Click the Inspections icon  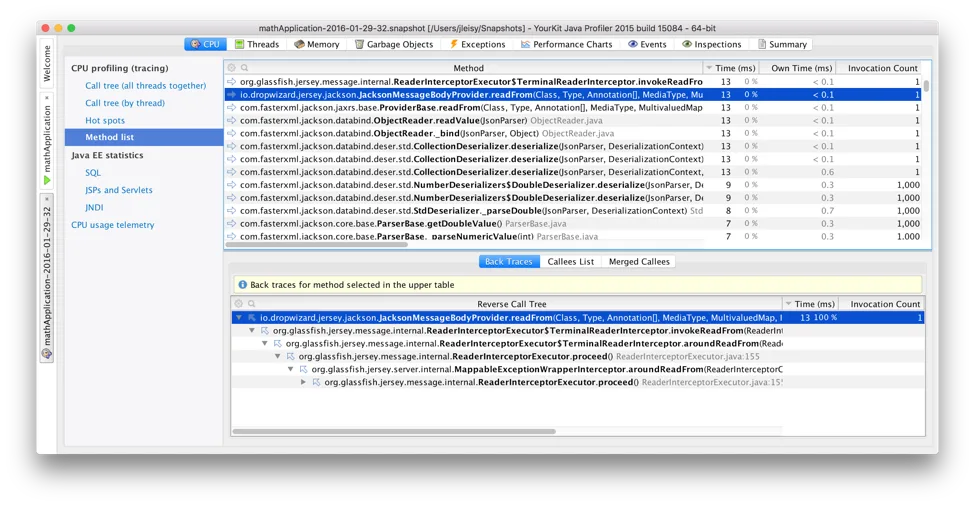(686, 44)
